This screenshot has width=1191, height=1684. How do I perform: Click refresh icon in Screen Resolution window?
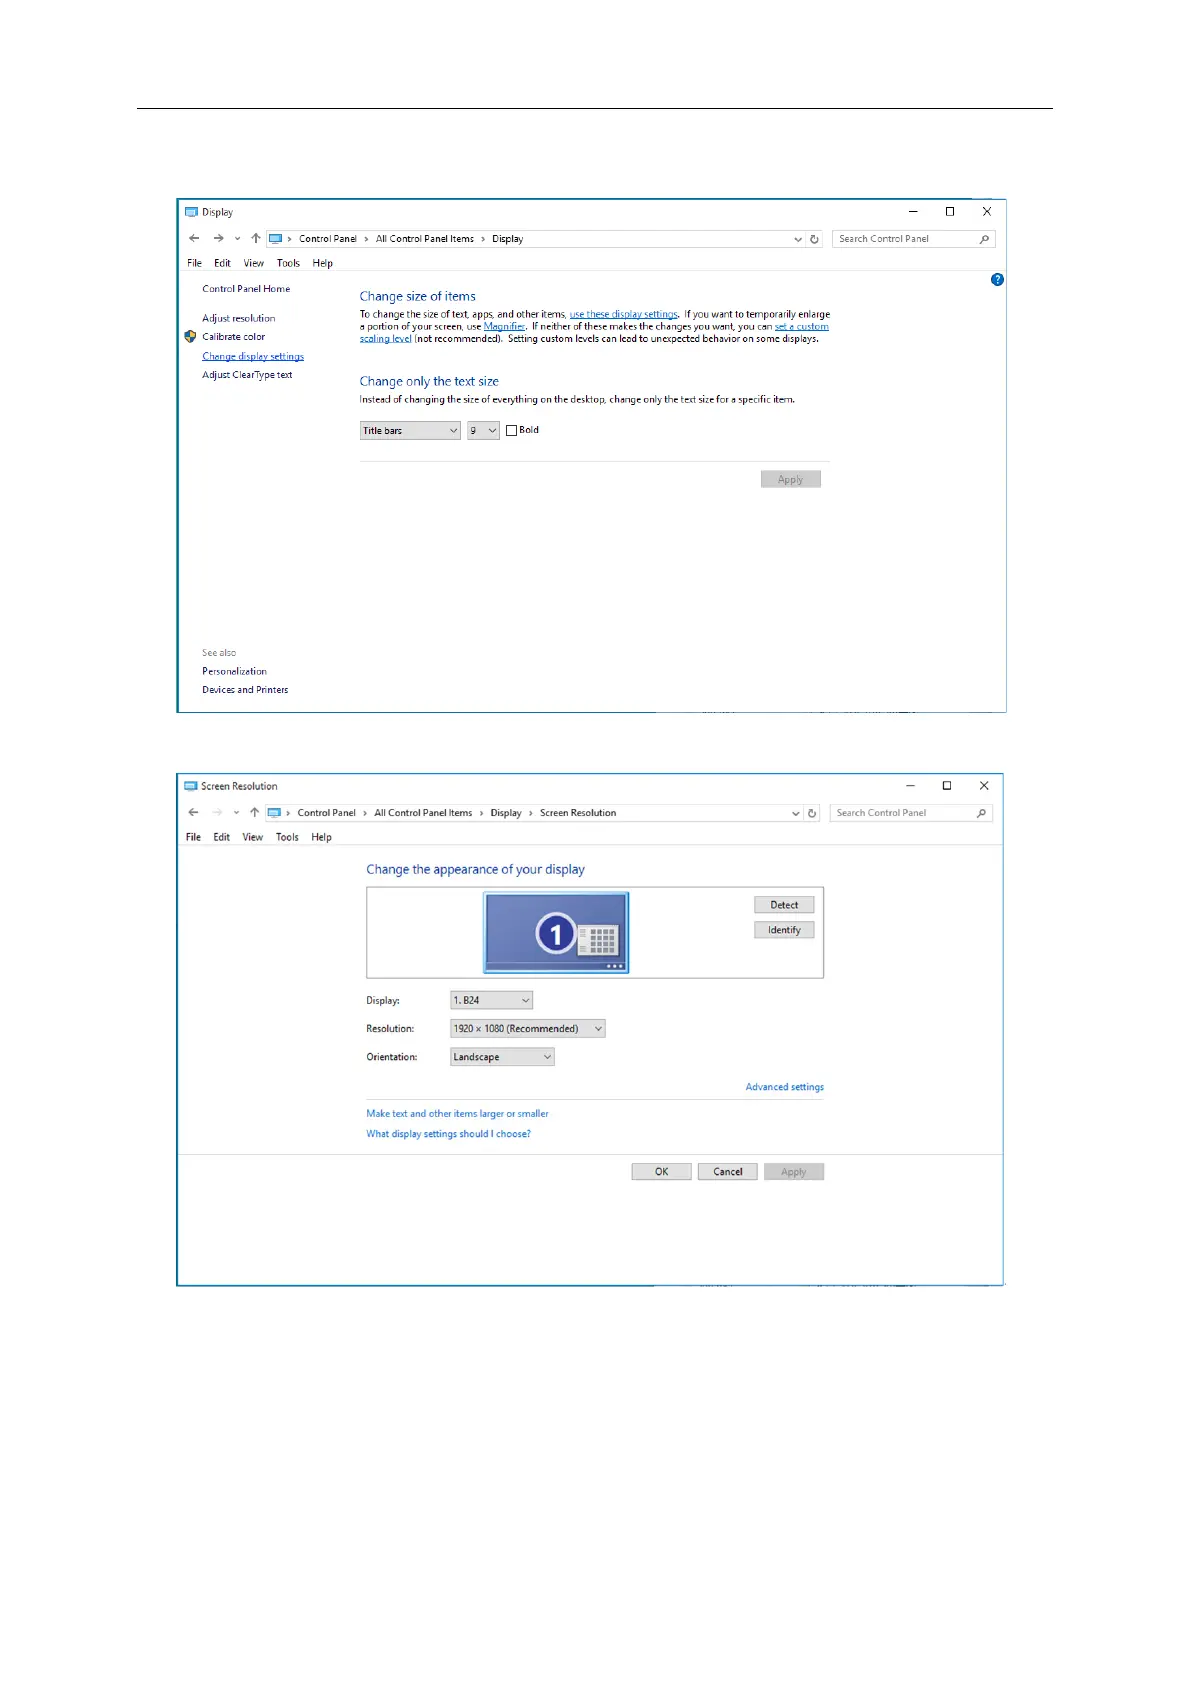coord(812,813)
